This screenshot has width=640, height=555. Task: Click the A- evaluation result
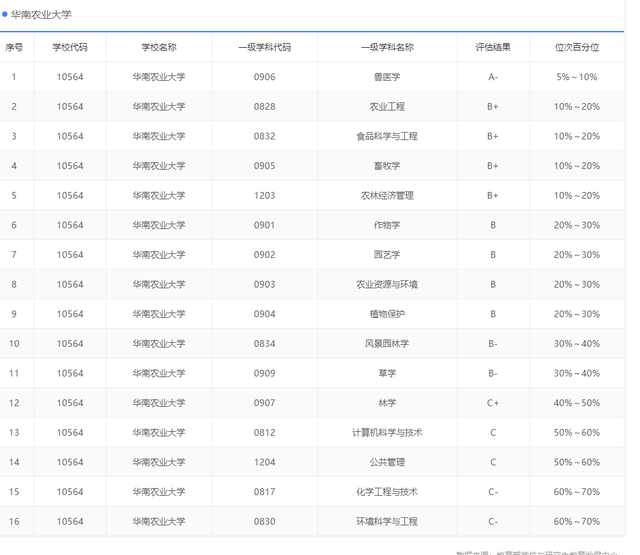coord(493,77)
